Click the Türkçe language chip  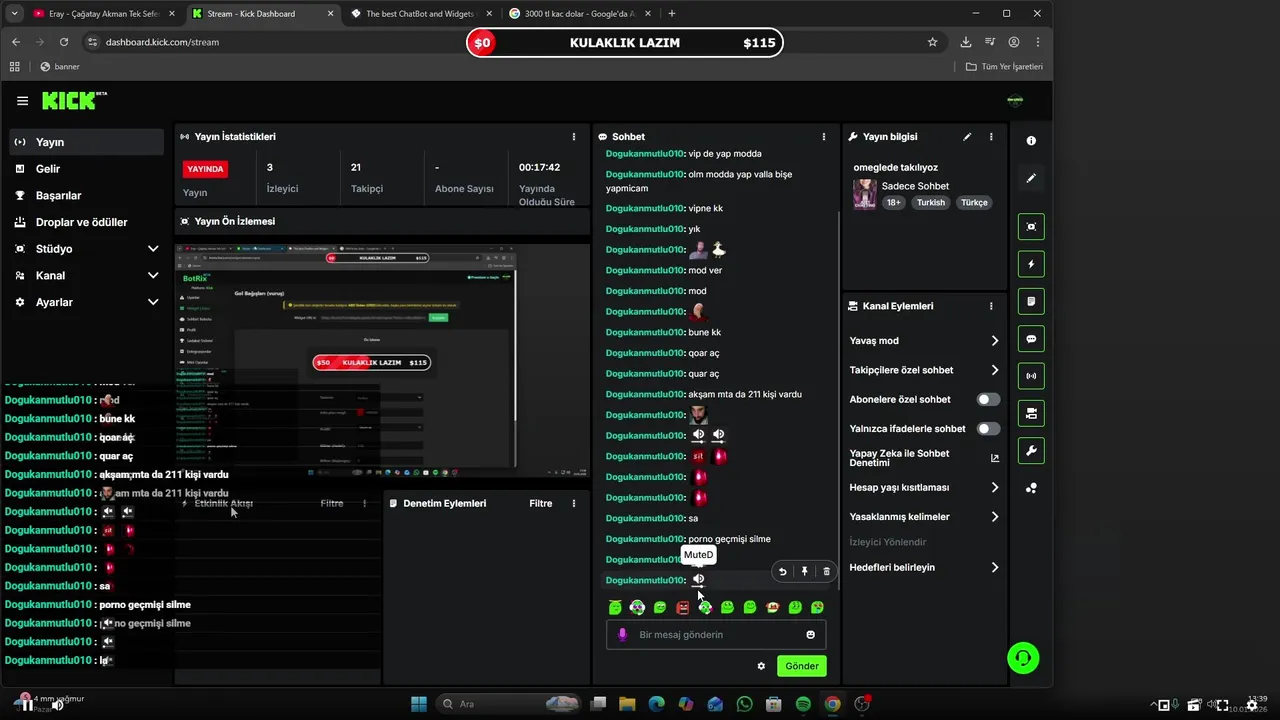pyautogui.click(x=974, y=202)
